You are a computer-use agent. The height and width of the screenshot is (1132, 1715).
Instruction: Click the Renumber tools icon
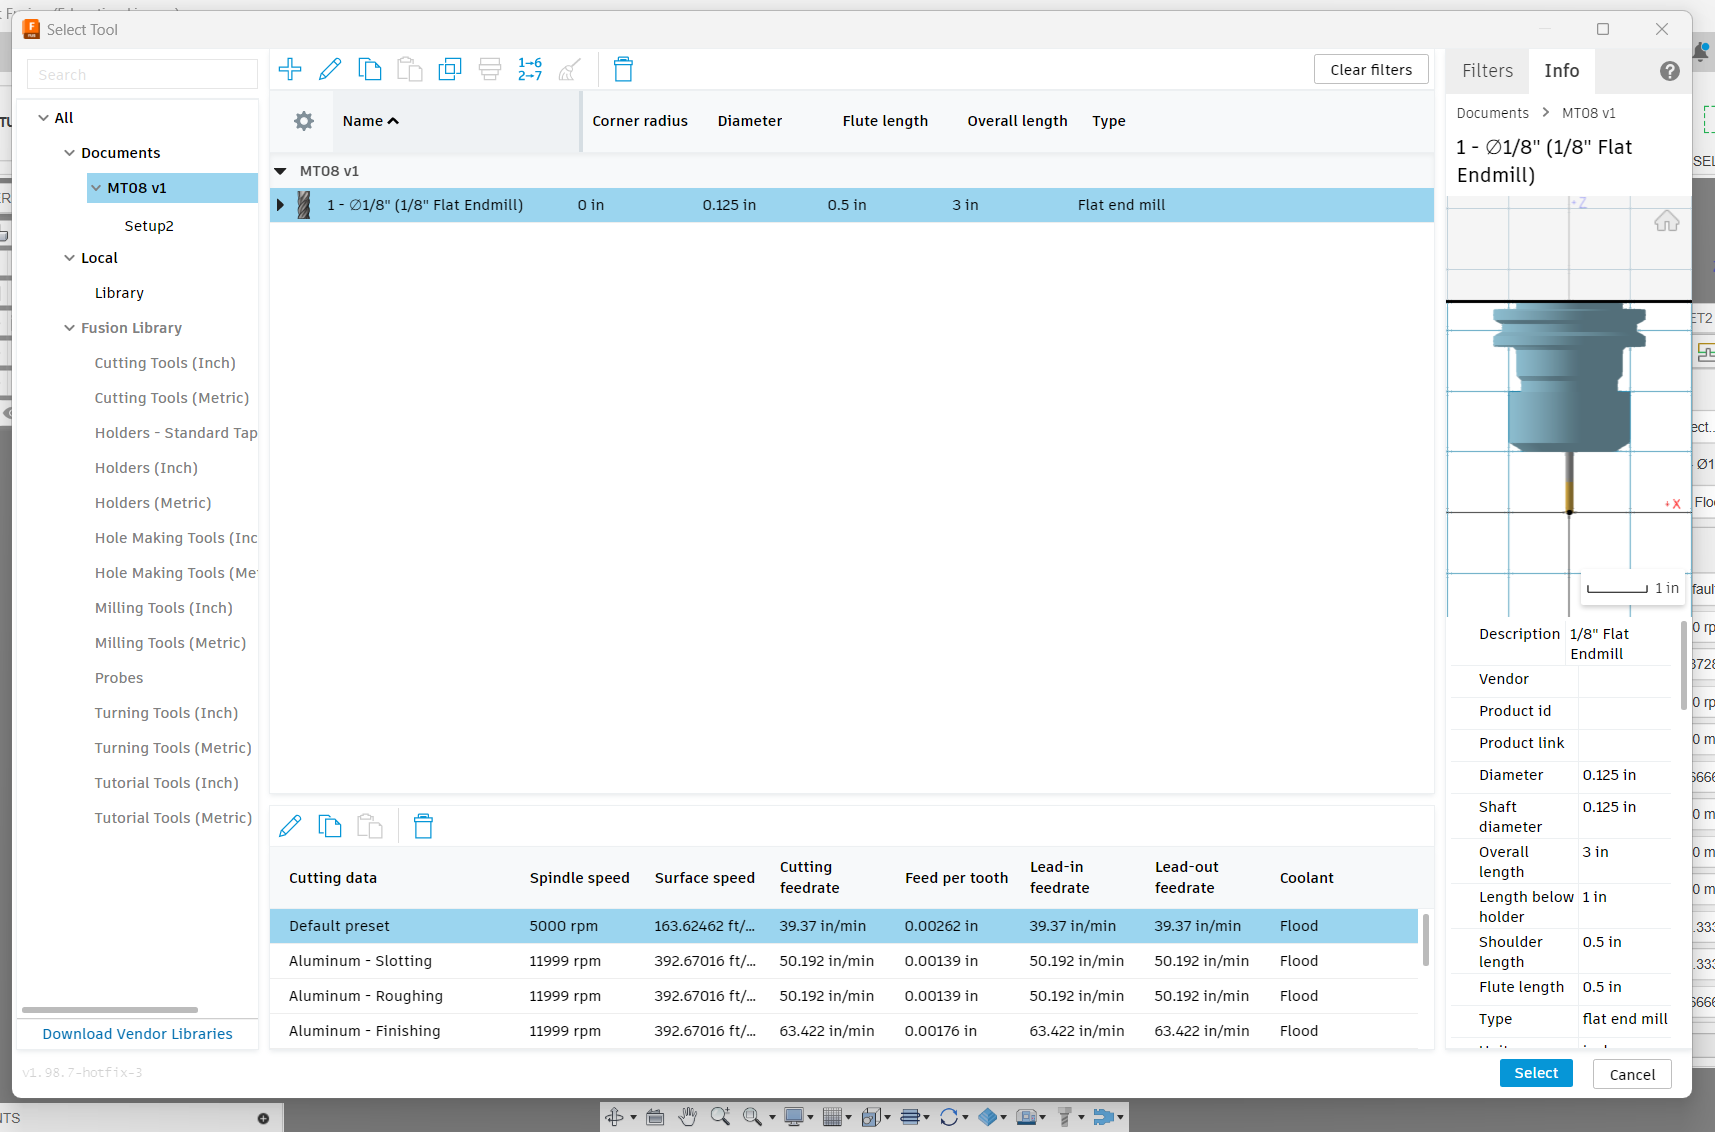pos(530,69)
